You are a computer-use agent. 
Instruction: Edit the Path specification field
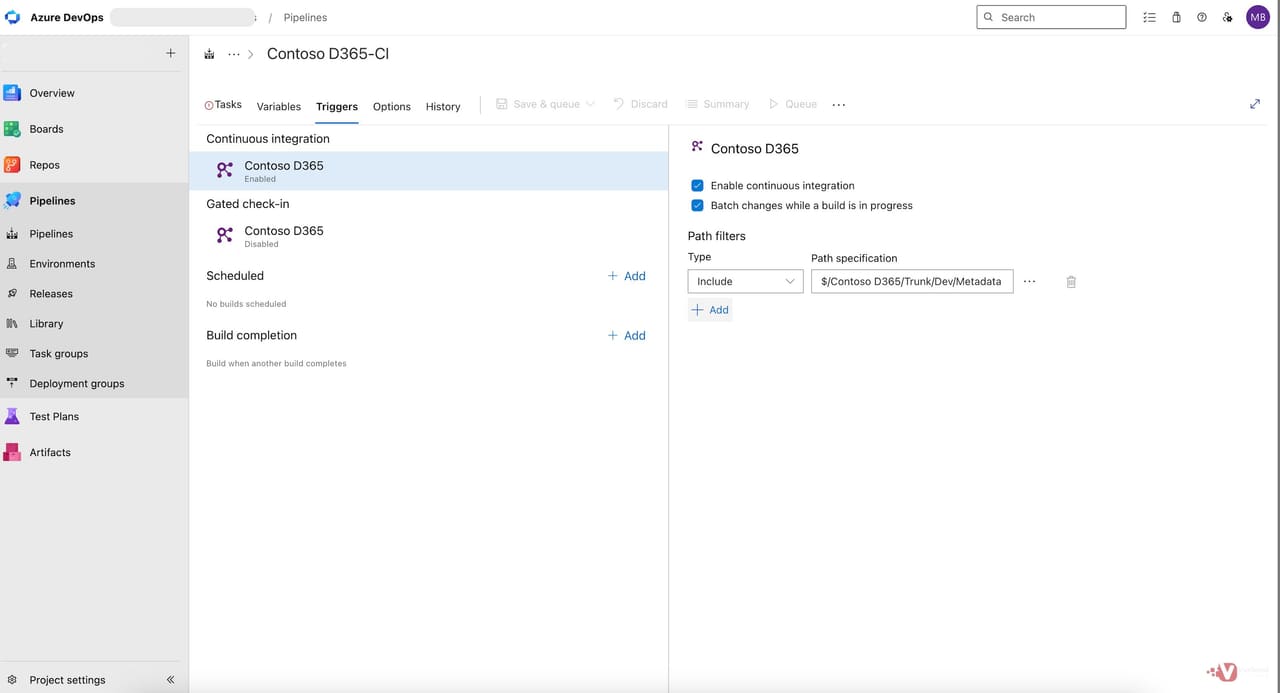(x=912, y=281)
